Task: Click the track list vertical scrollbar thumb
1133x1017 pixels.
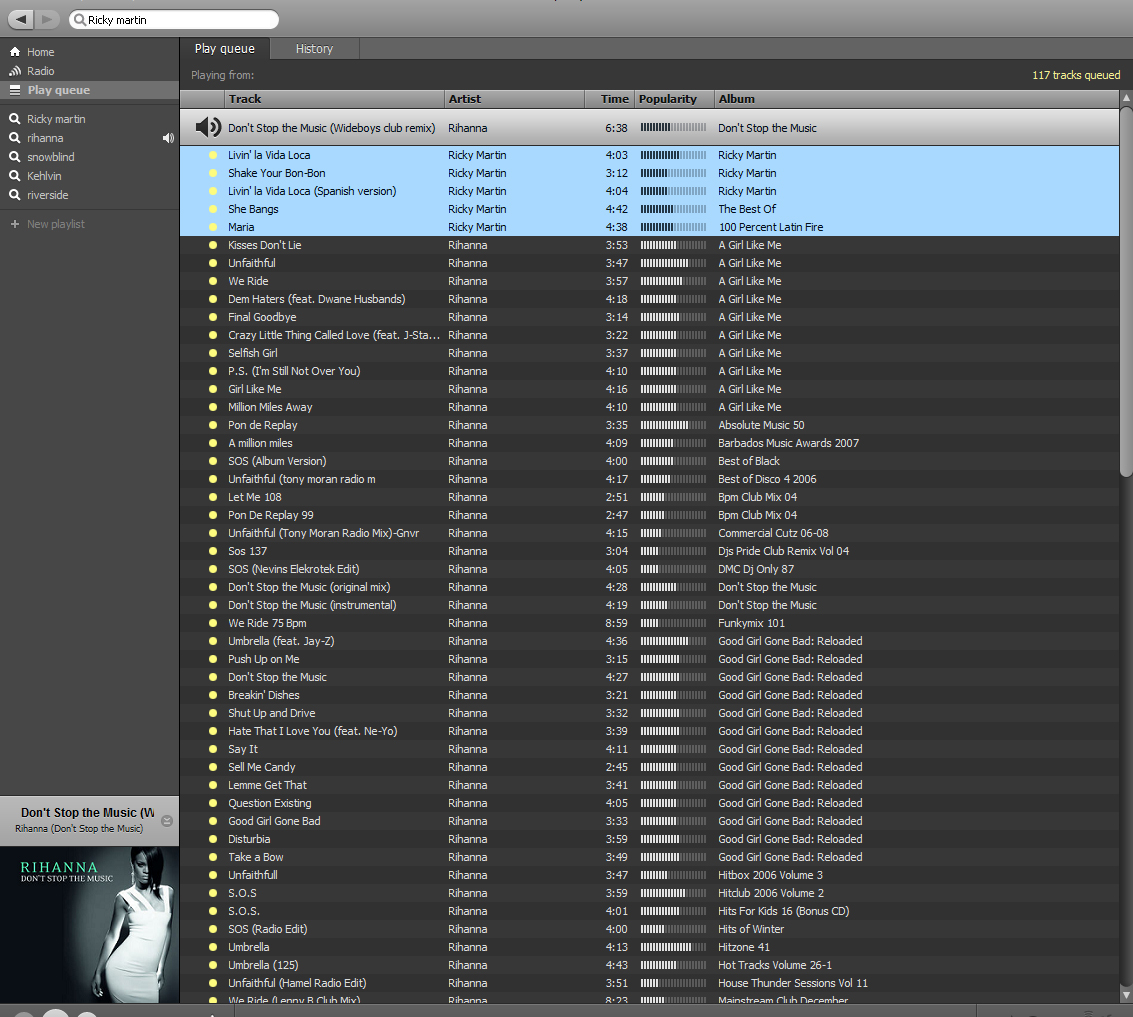Action: click(1126, 292)
